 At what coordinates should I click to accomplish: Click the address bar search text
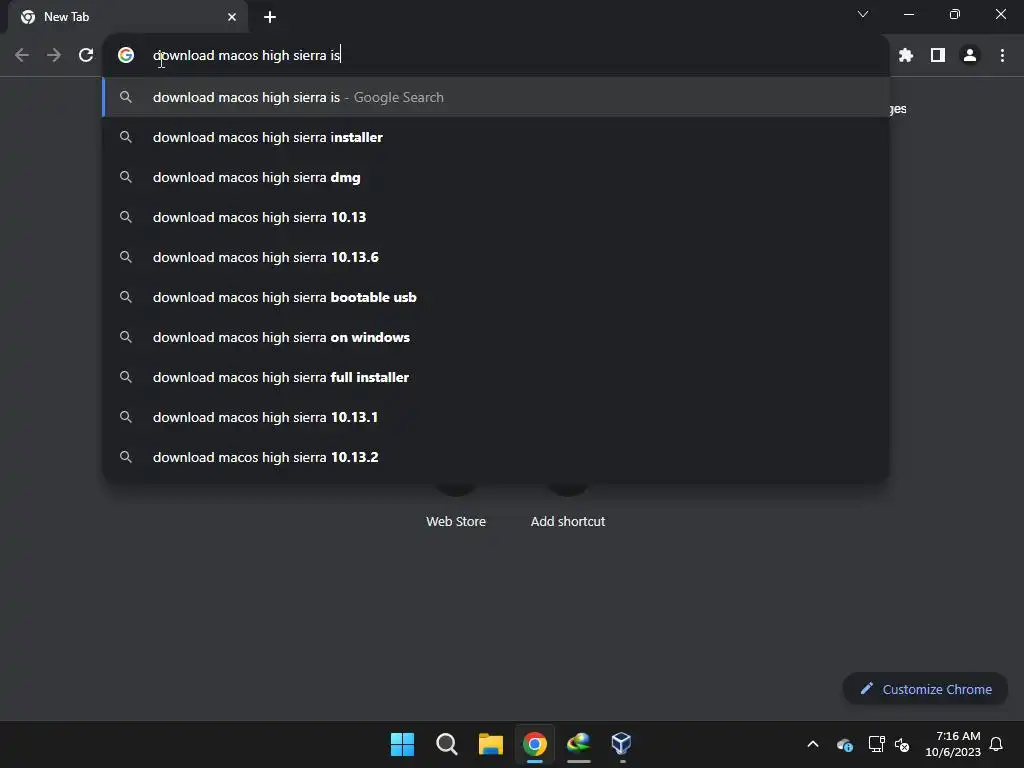247,56
